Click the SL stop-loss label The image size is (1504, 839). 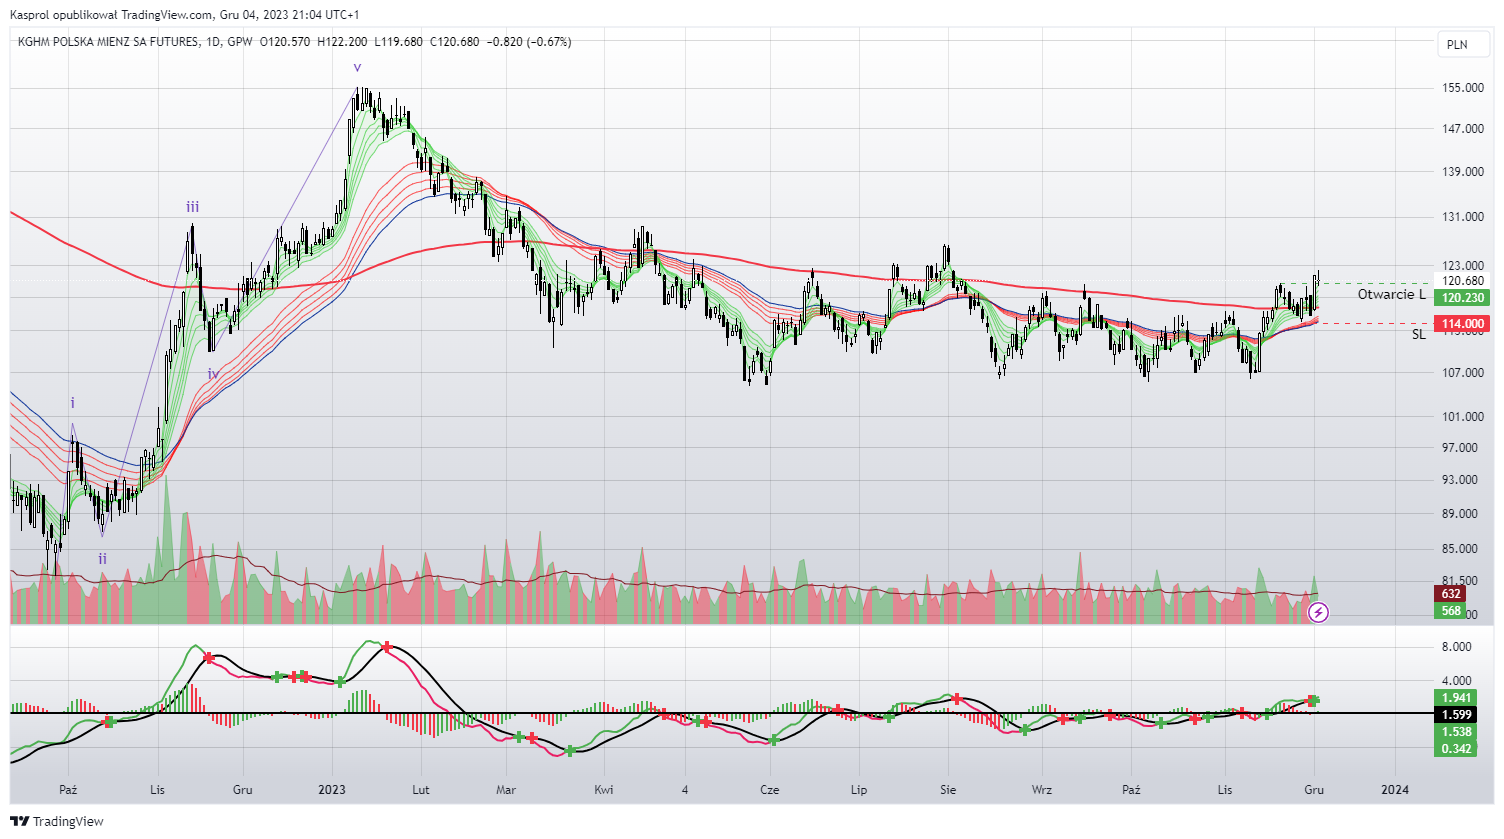[x=1418, y=335]
